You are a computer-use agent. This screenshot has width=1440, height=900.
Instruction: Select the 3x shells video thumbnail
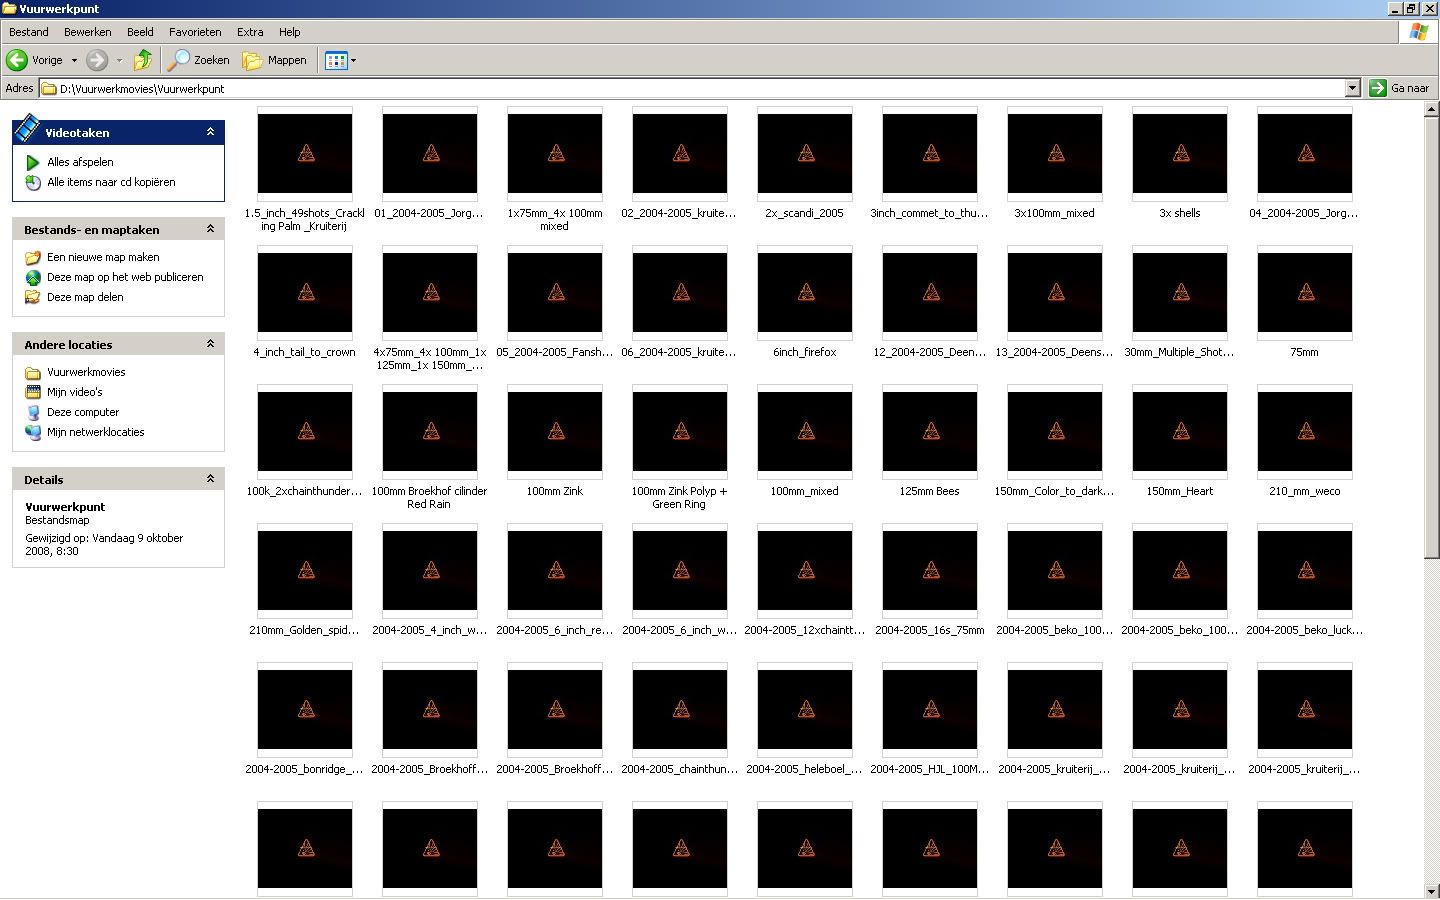[1180, 154]
